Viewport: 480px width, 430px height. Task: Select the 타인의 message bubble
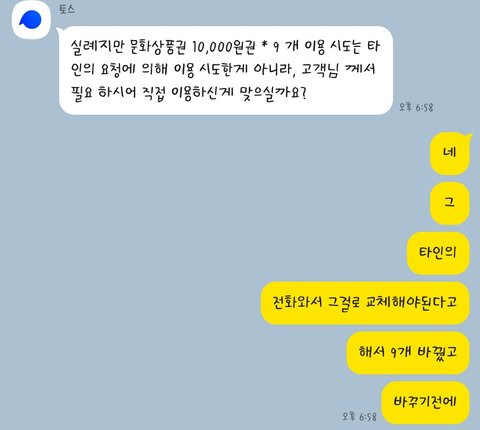(x=438, y=253)
